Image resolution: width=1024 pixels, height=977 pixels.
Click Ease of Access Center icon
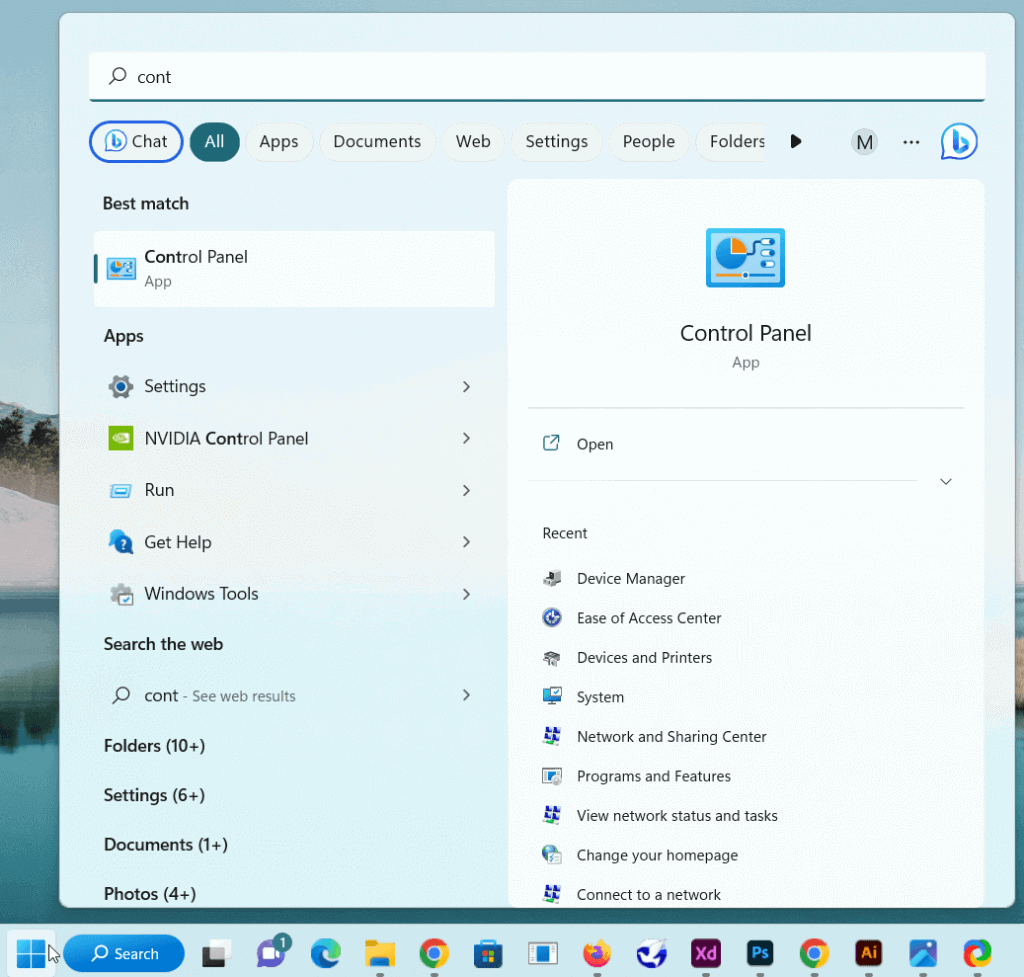pos(552,617)
